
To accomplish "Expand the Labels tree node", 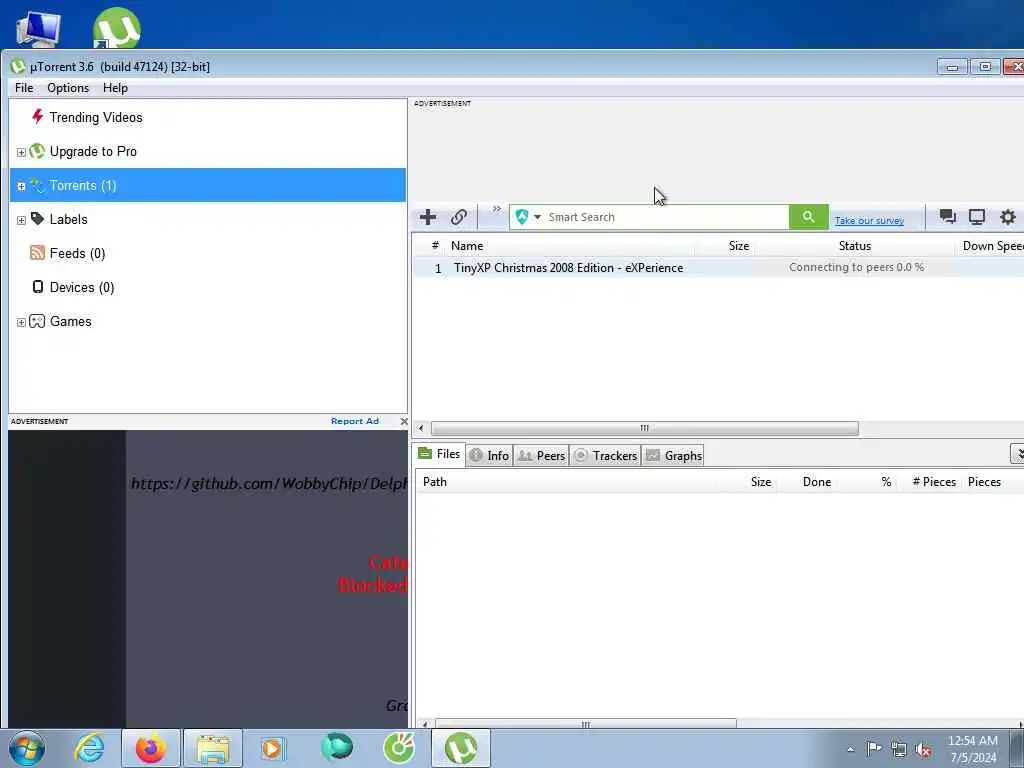I will click(21, 220).
